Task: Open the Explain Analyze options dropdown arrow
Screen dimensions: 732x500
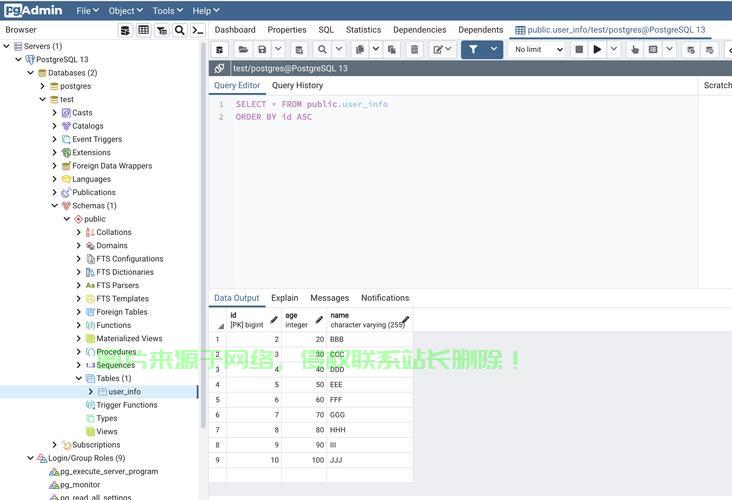Action: click(669, 49)
